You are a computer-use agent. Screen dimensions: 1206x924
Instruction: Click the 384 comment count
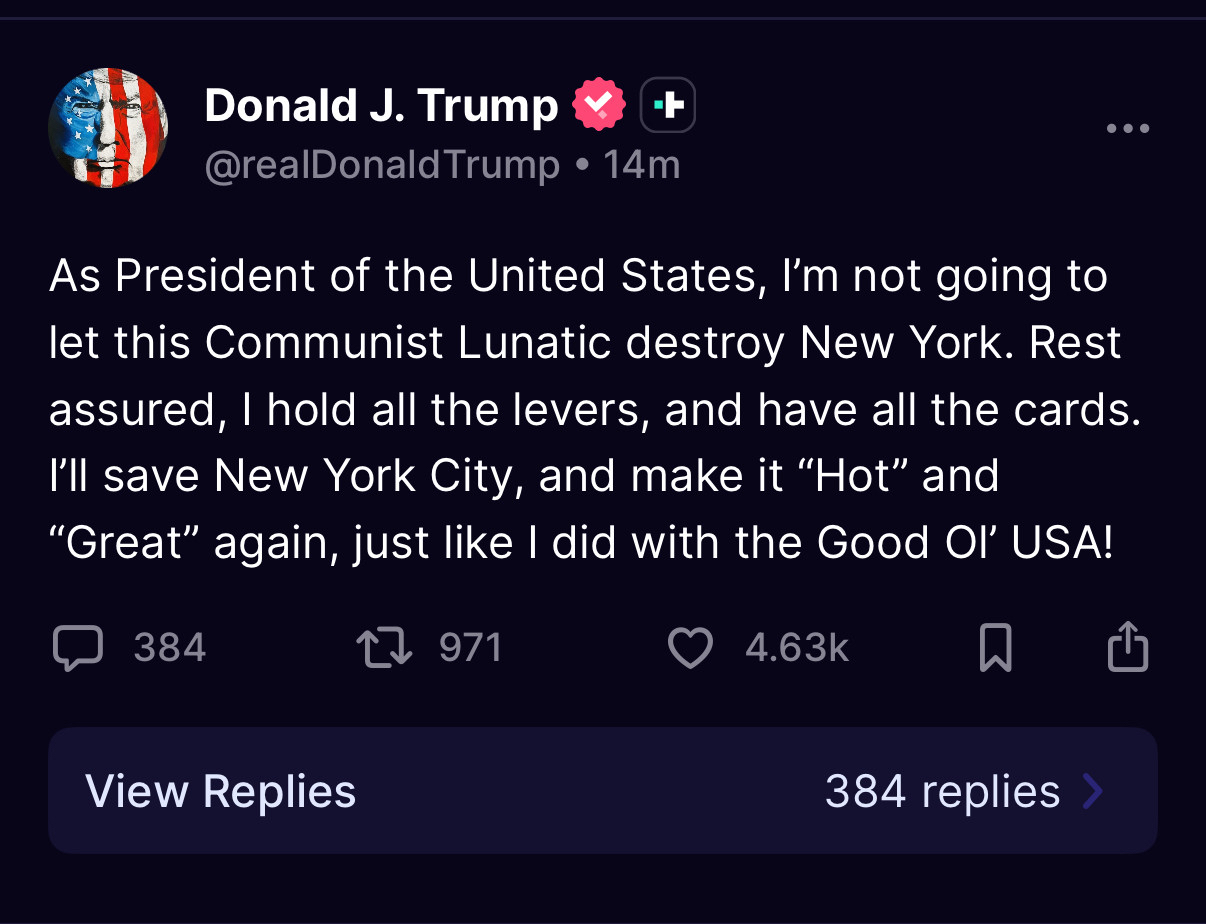click(x=170, y=648)
